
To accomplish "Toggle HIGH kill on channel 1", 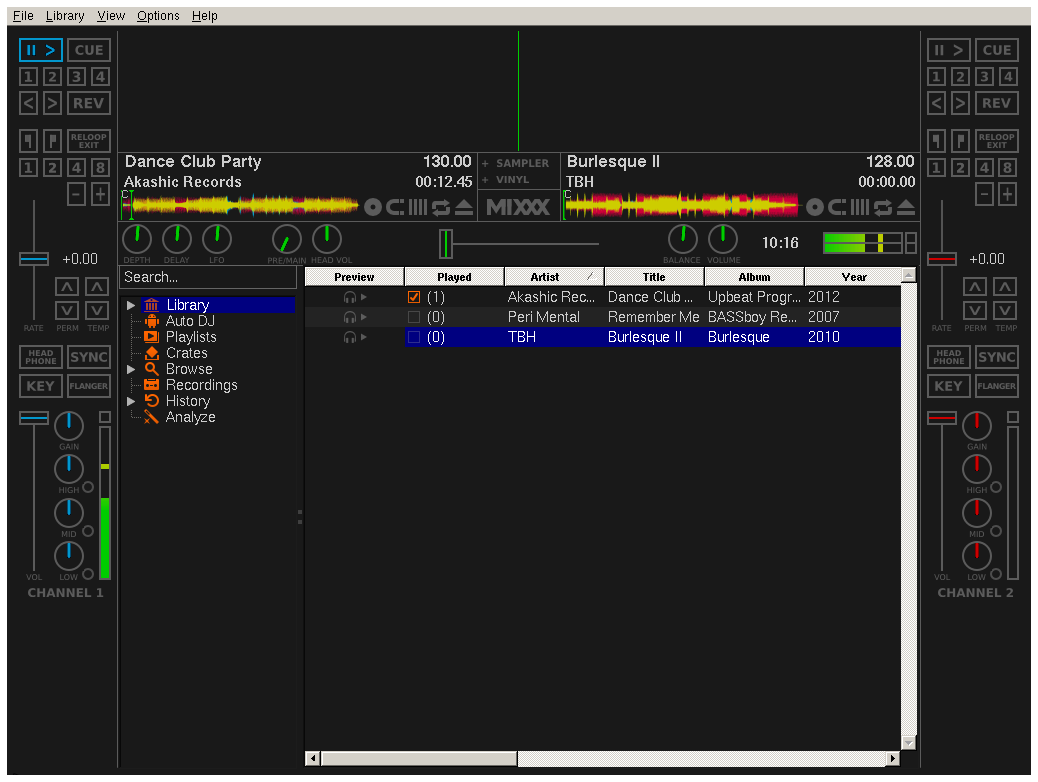I will click(x=88, y=487).
